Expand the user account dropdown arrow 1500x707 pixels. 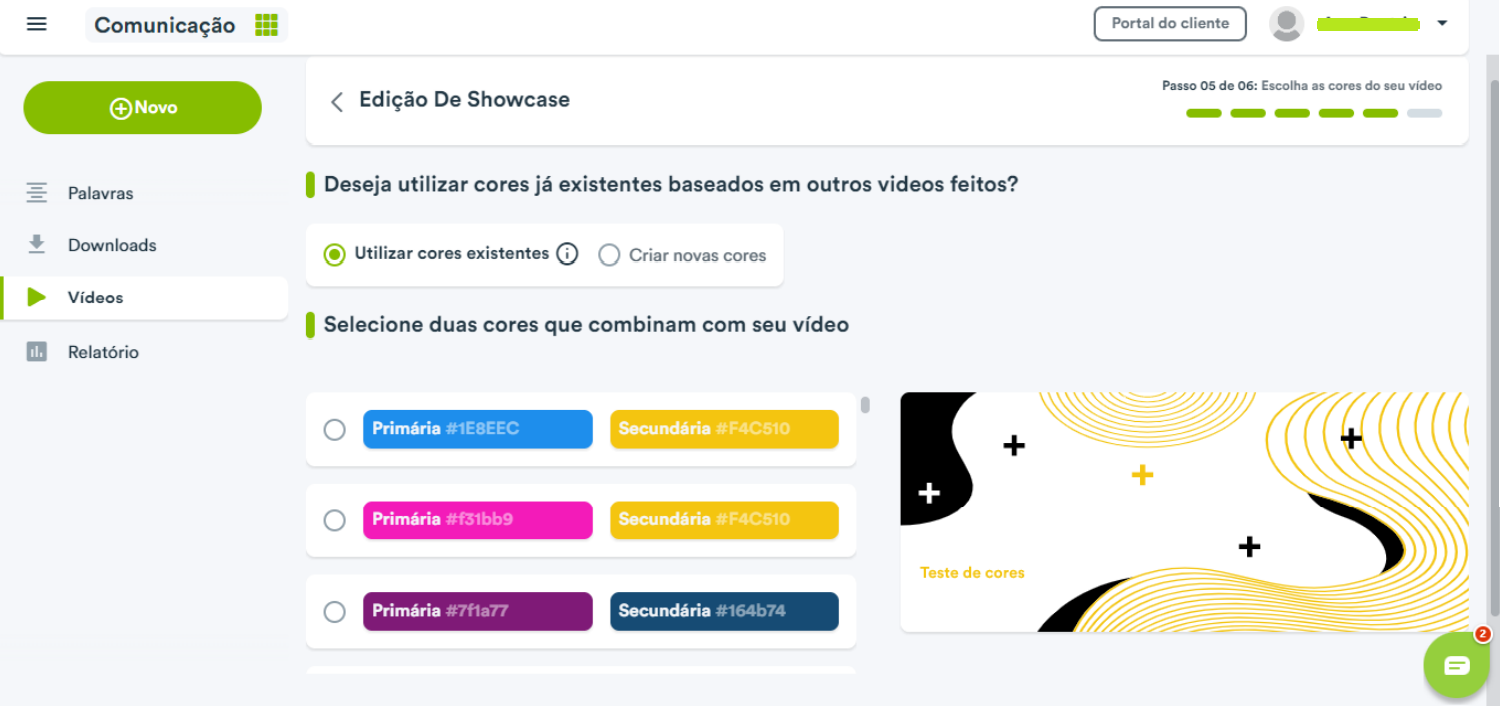pyautogui.click(x=1442, y=24)
